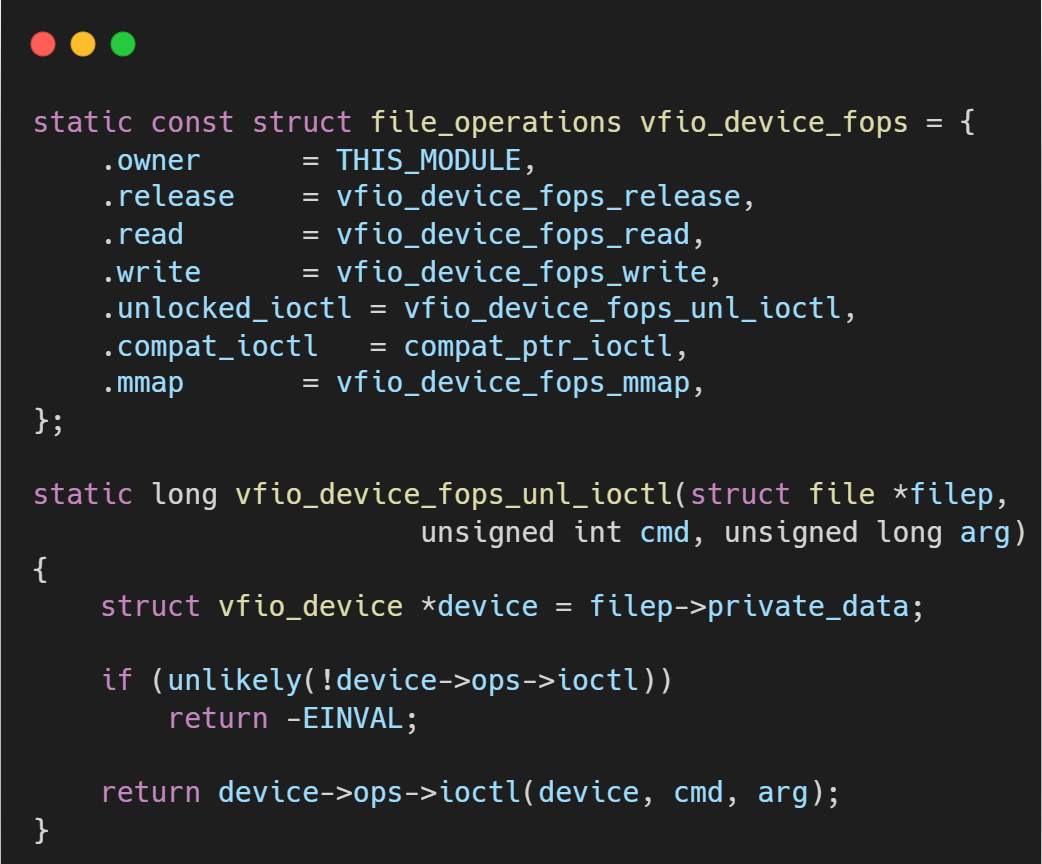Click THIS_MODULE in the owner assignment
Screen dimensions: 1042x864
tap(428, 160)
